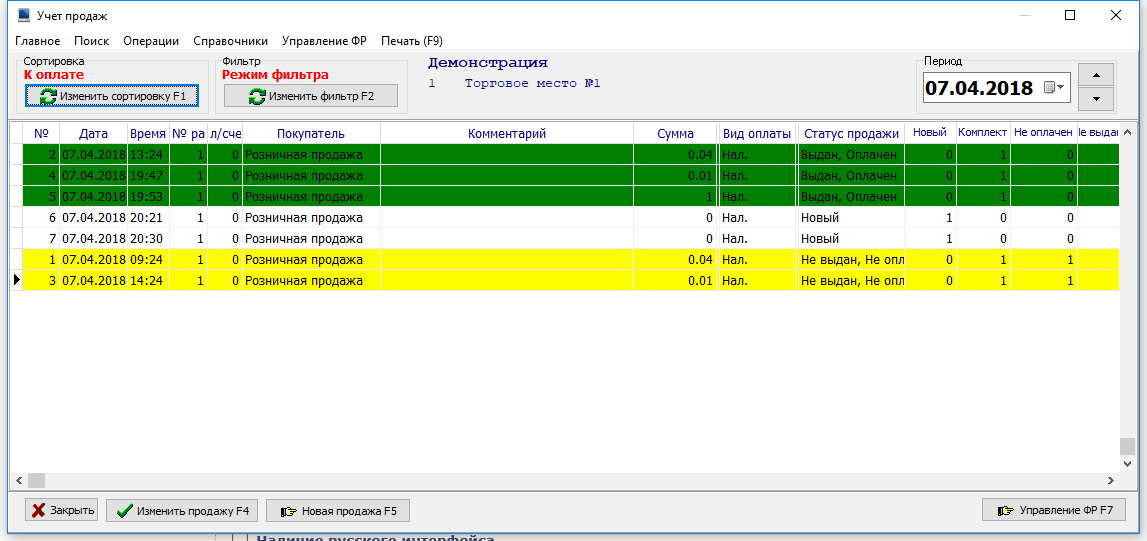The image size is (1147, 541).
Task: Open the calendar dropdown in the Период field
Action: [x=1055, y=88]
